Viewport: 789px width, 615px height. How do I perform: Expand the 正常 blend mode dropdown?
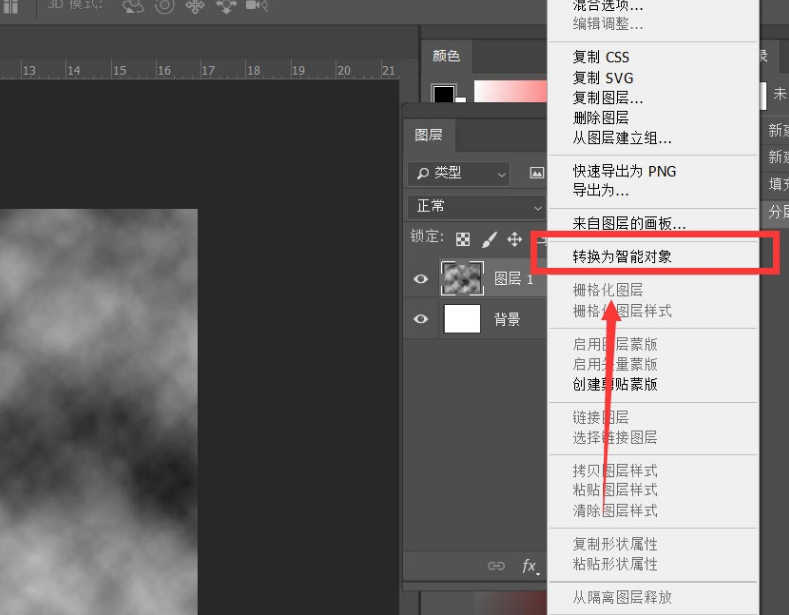point(476,206)
